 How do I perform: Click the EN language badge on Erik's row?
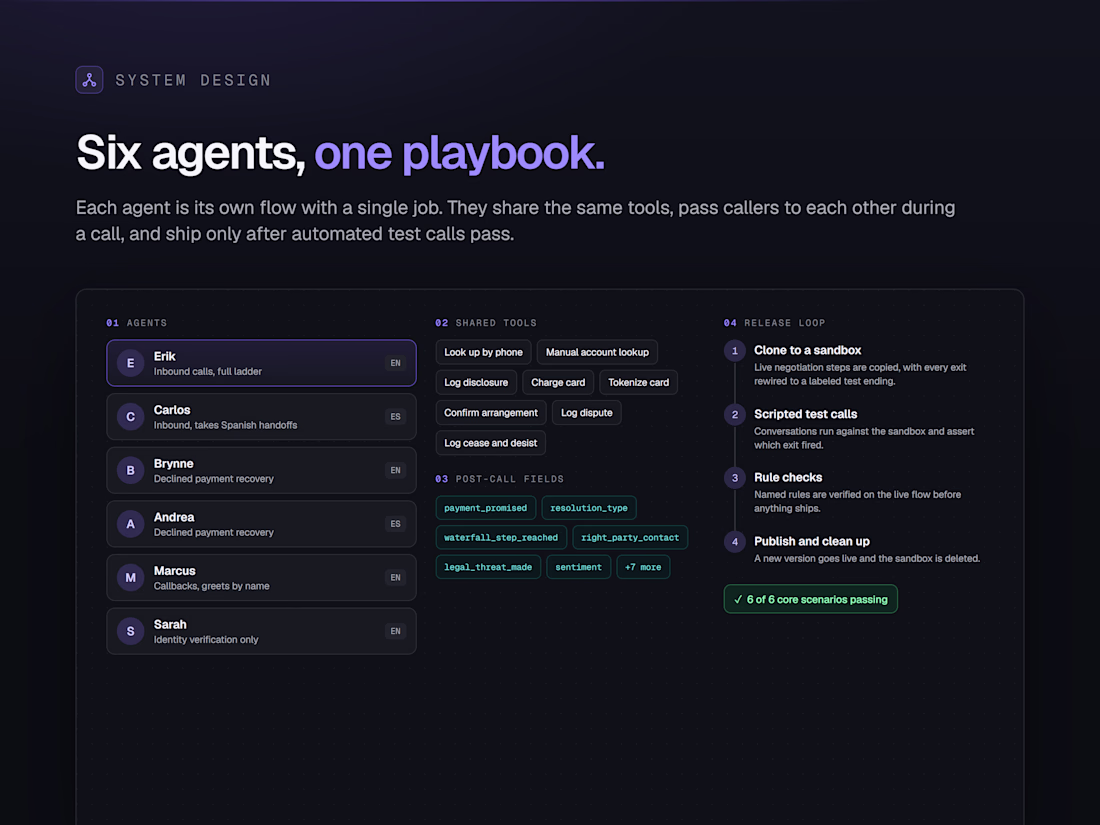[x=396, y=363]
